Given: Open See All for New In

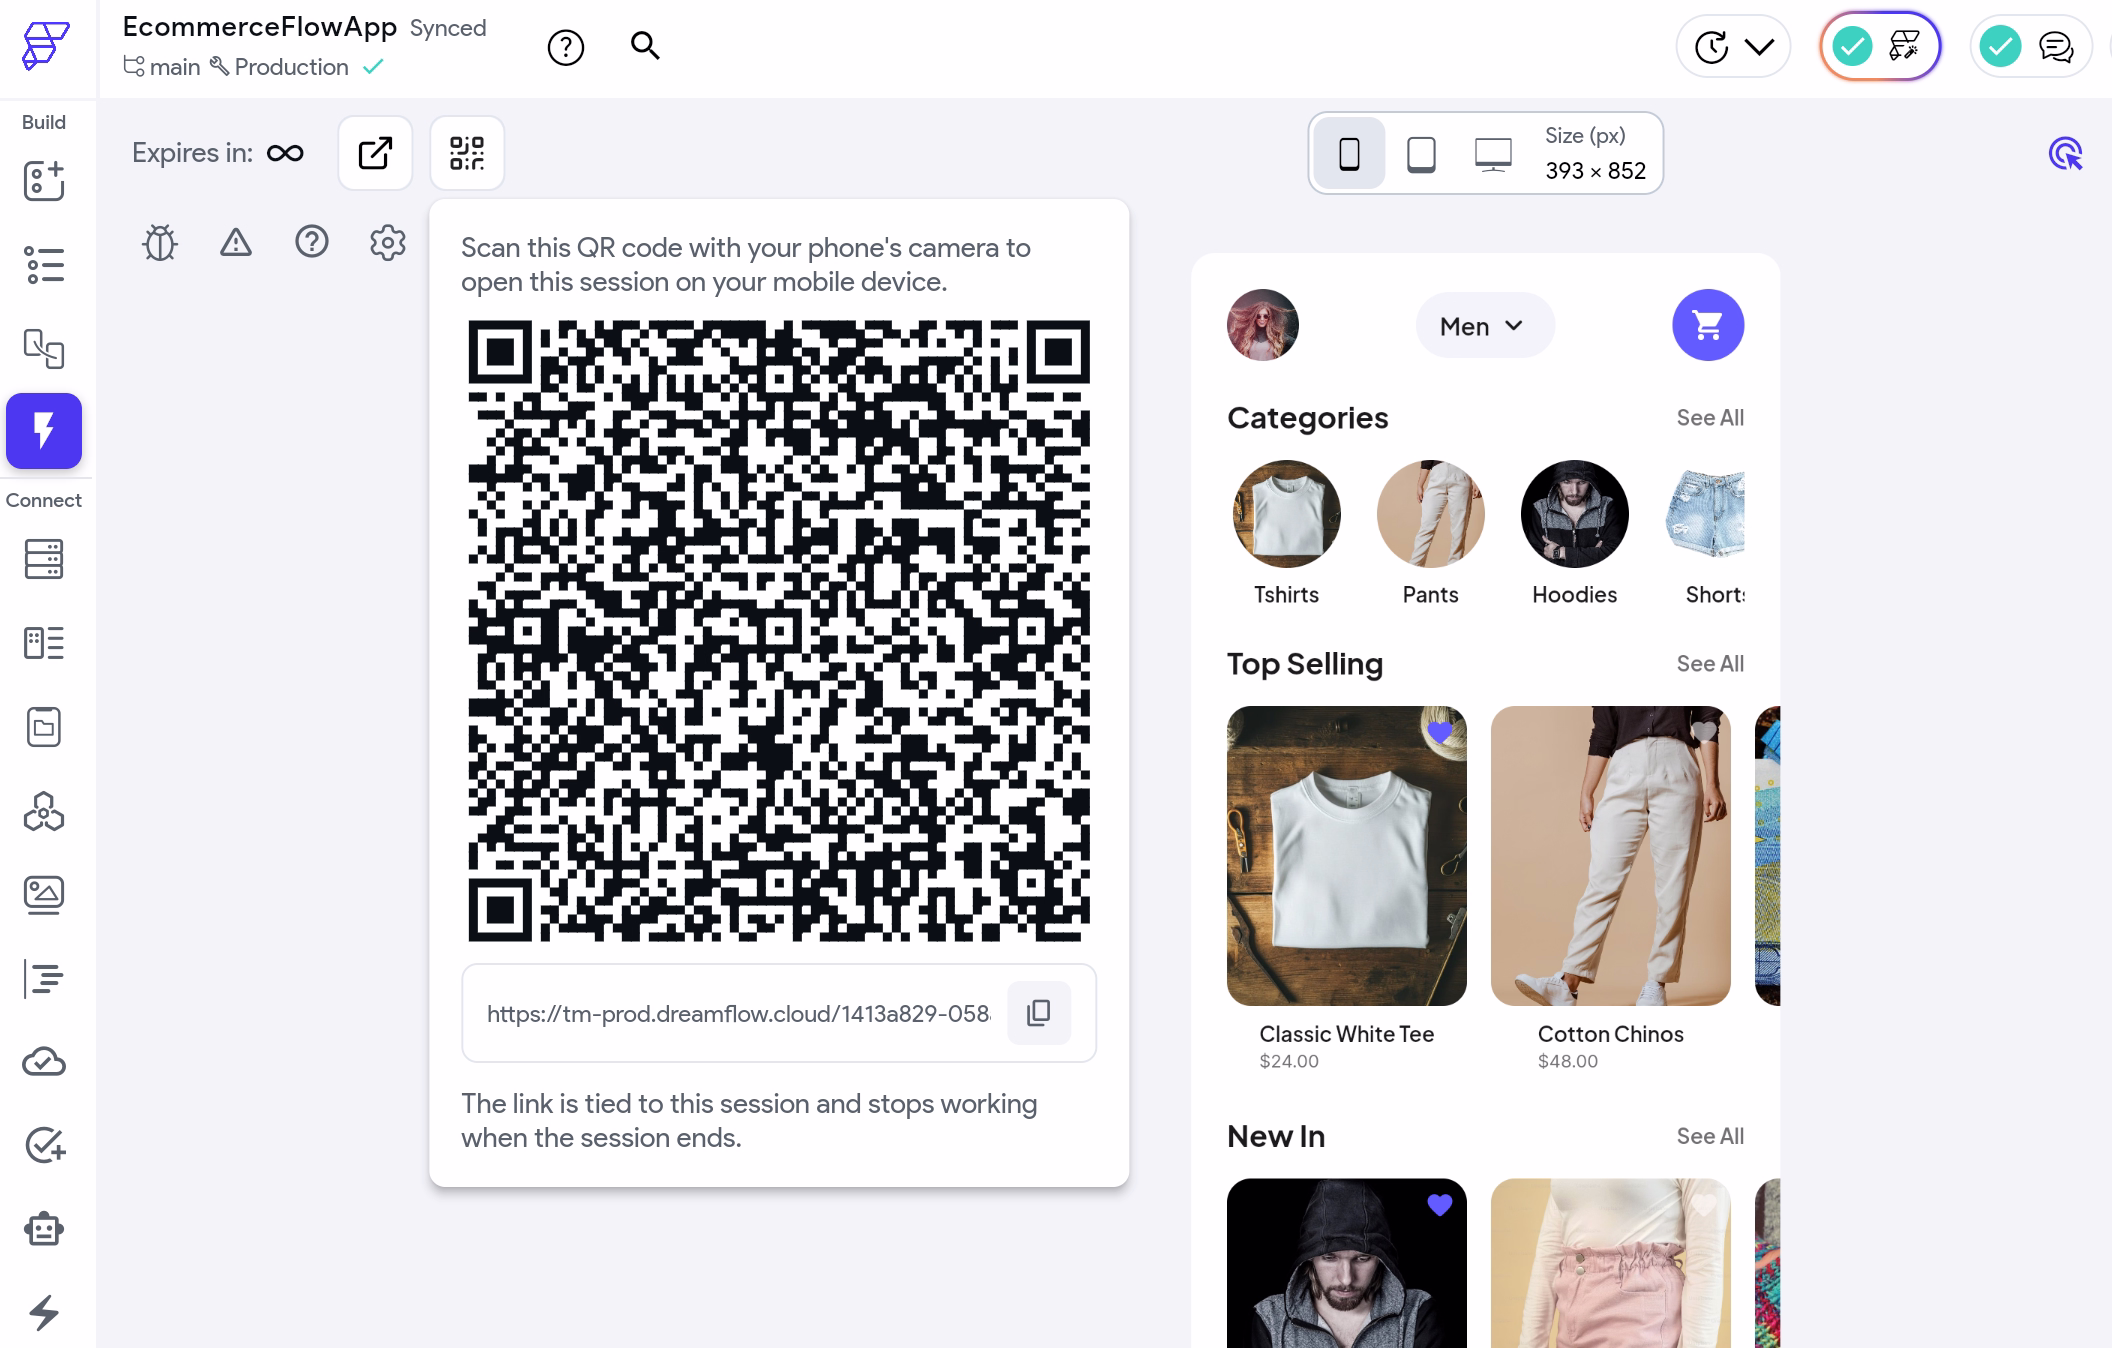Looking at the screenshot, I should (1710, 1136).
